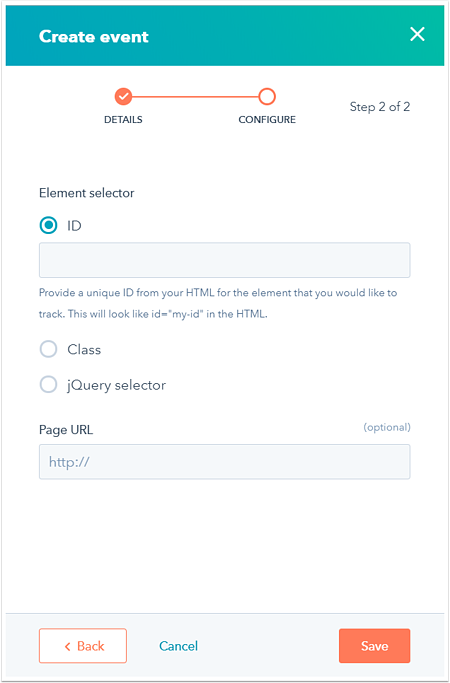Click the progress line between steps
The height and width of the screenshot is (683, 450).
pyautogui.click(x=195, y=97)
